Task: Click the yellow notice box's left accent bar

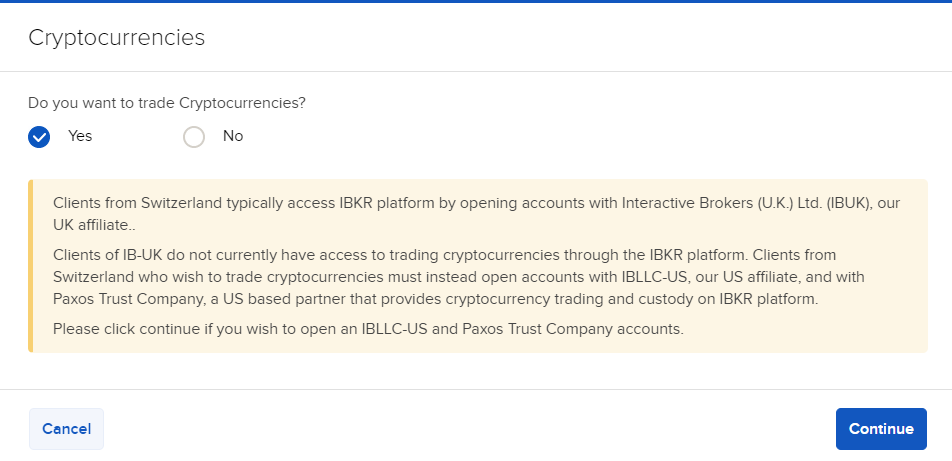Action: click(30, 266)
